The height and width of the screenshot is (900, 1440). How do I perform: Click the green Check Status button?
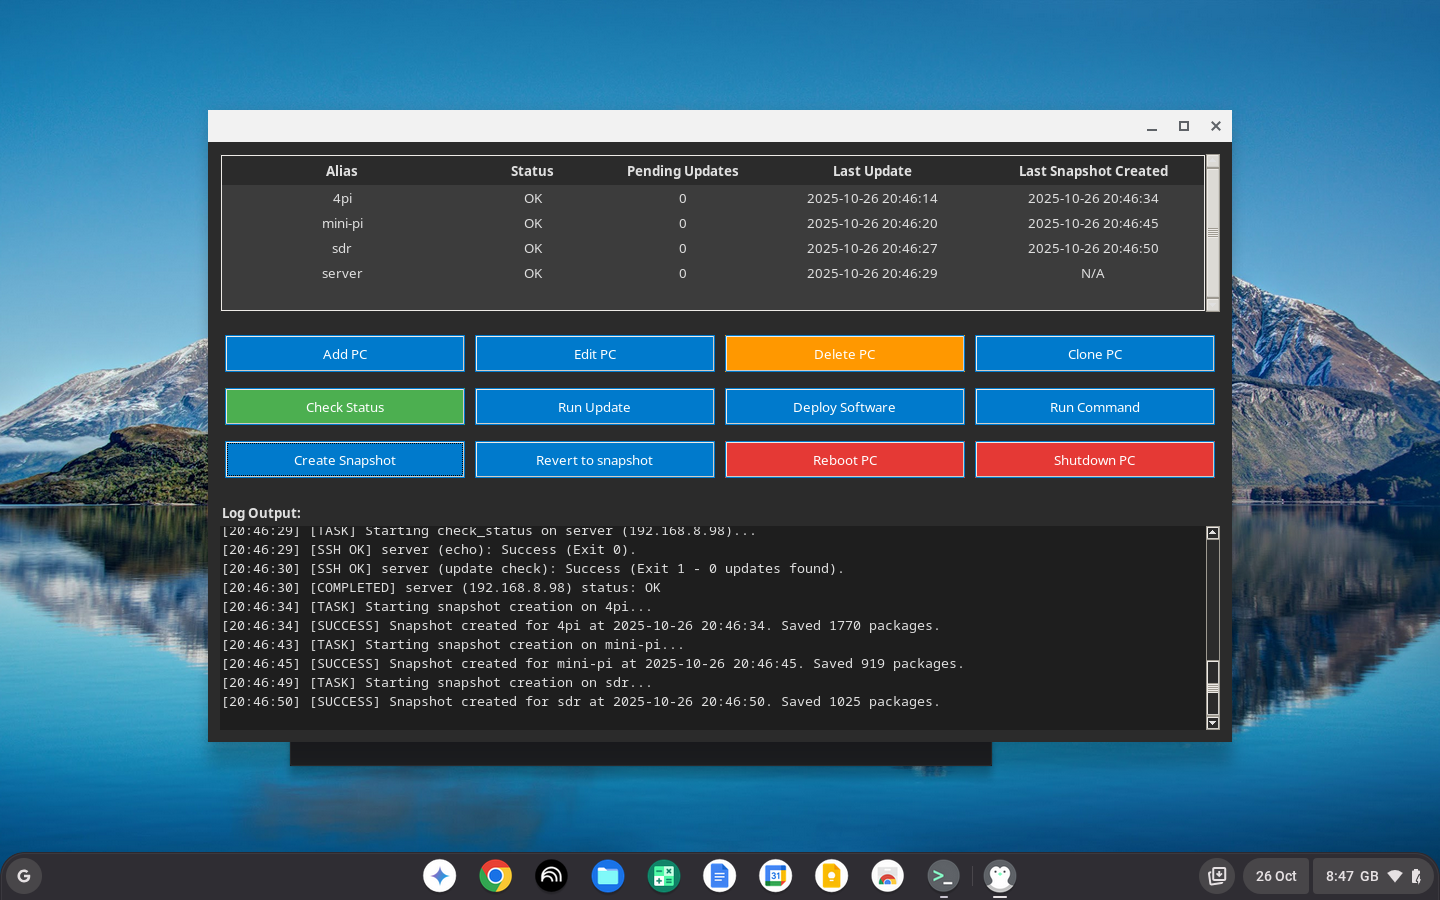click(345, 407)
